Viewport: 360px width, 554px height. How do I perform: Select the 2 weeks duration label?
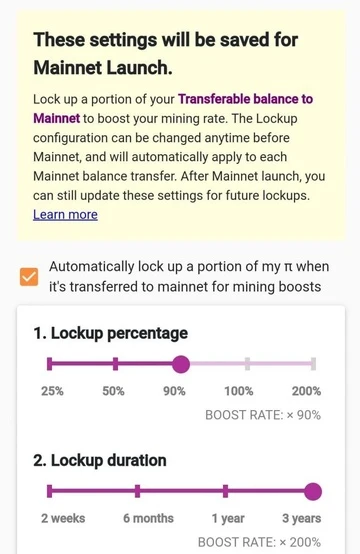coord(63,518)
